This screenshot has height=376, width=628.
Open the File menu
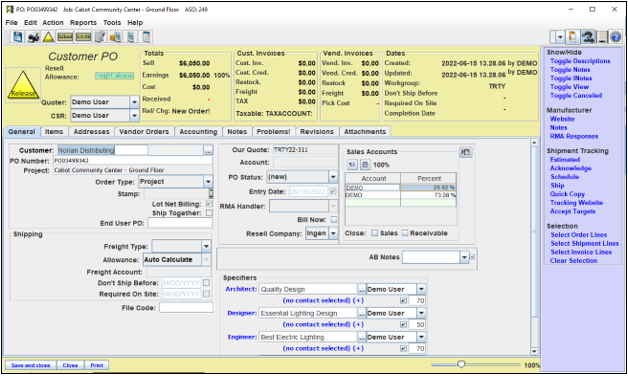point(11,22)
